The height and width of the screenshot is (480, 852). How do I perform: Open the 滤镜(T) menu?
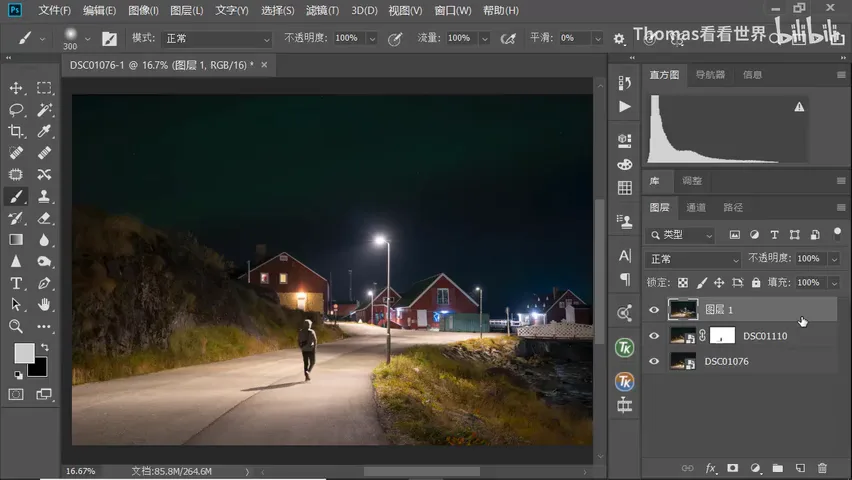(322, 10)
